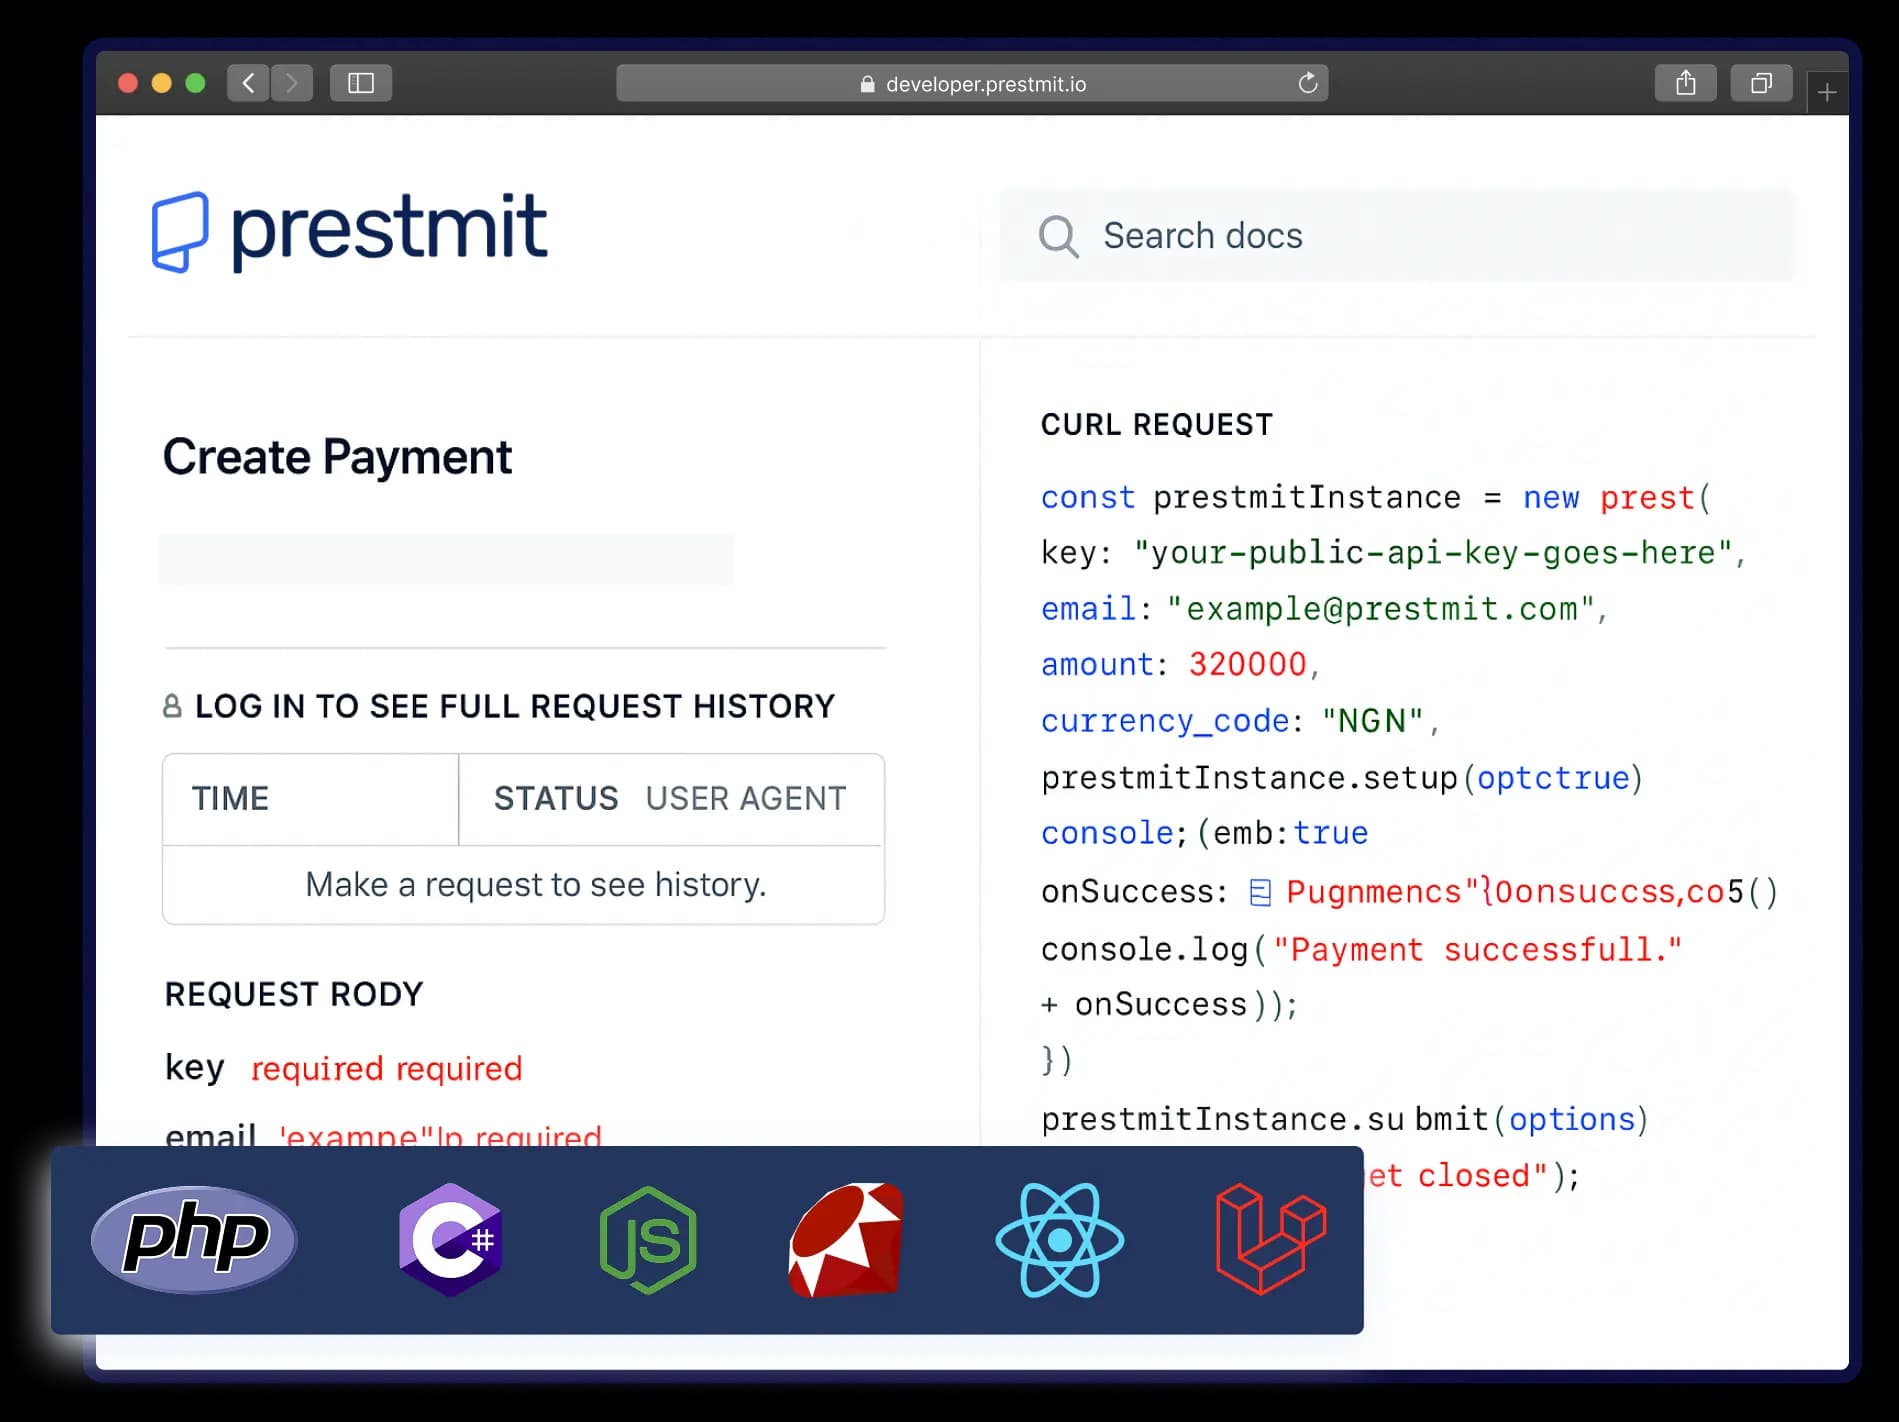Click the Prestmit logo
The image size is (1899, 1422).
[x=349, y=231]
